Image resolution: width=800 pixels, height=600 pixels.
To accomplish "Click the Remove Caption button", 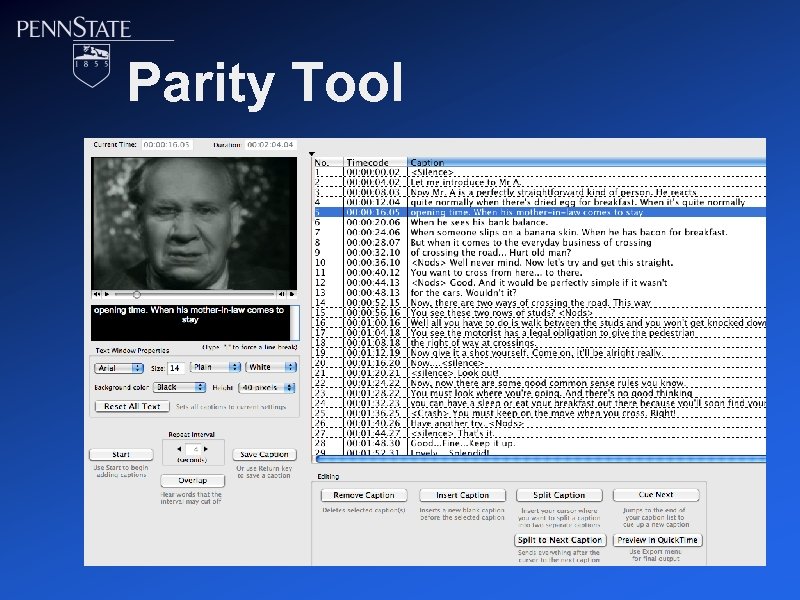I will (x=364, y=495).
